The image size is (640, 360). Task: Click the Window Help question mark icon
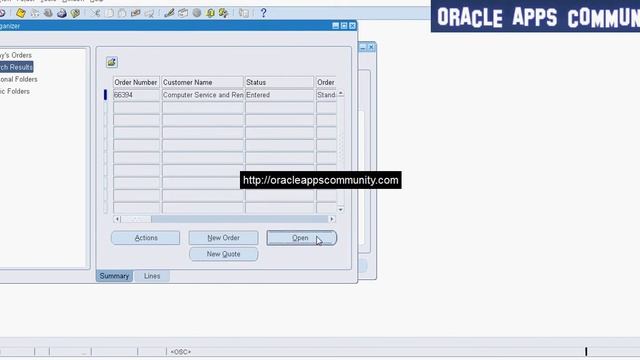[x=263, y=13]
